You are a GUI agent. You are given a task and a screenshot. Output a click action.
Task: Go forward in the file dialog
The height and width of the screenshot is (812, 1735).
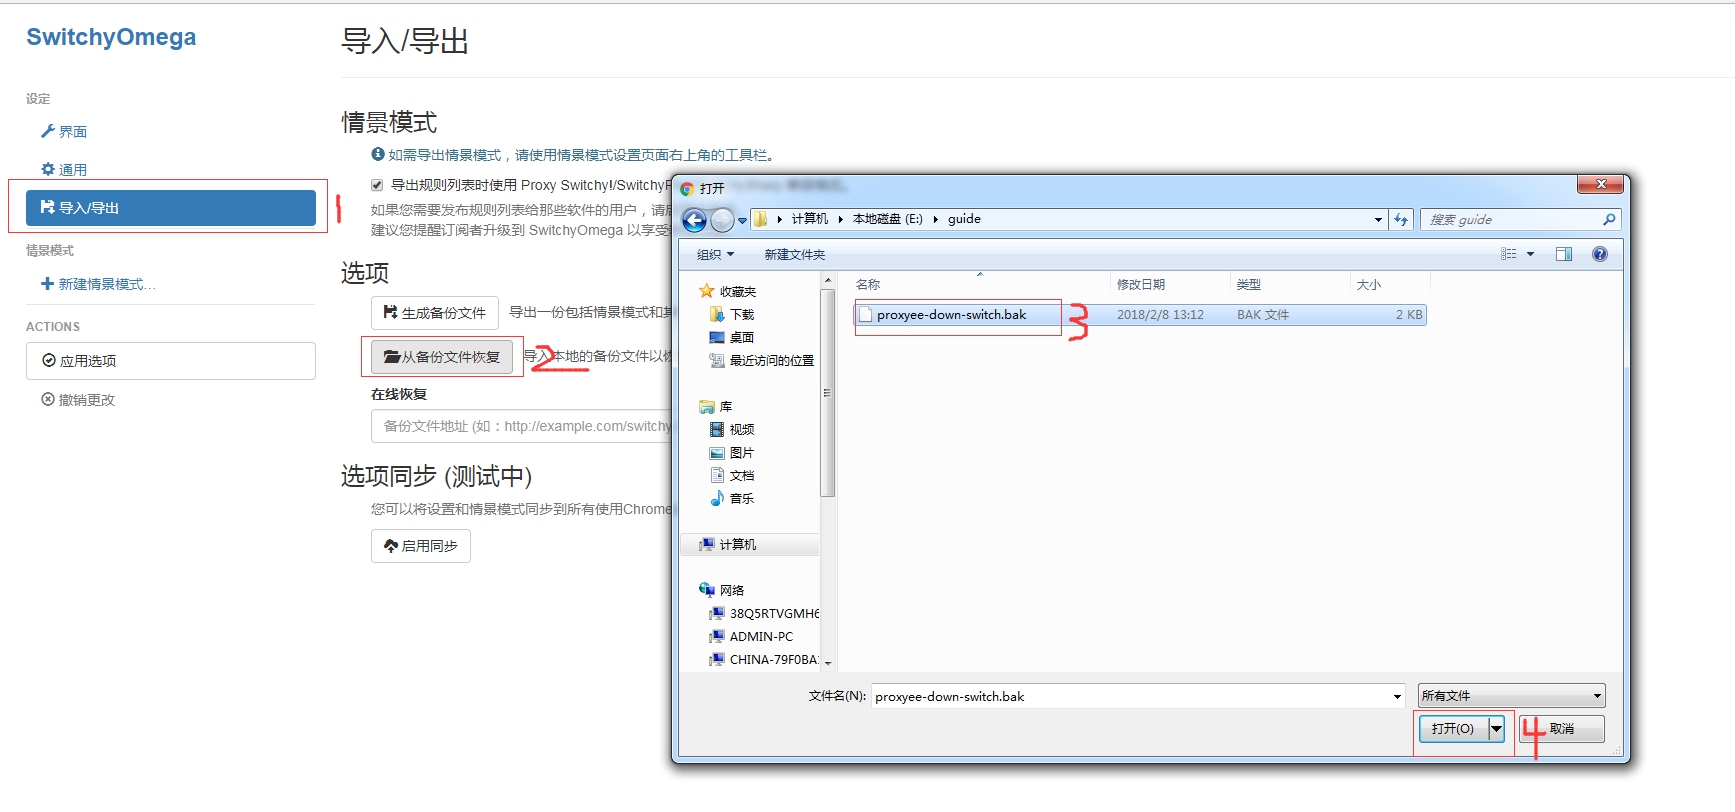point(722,220)
